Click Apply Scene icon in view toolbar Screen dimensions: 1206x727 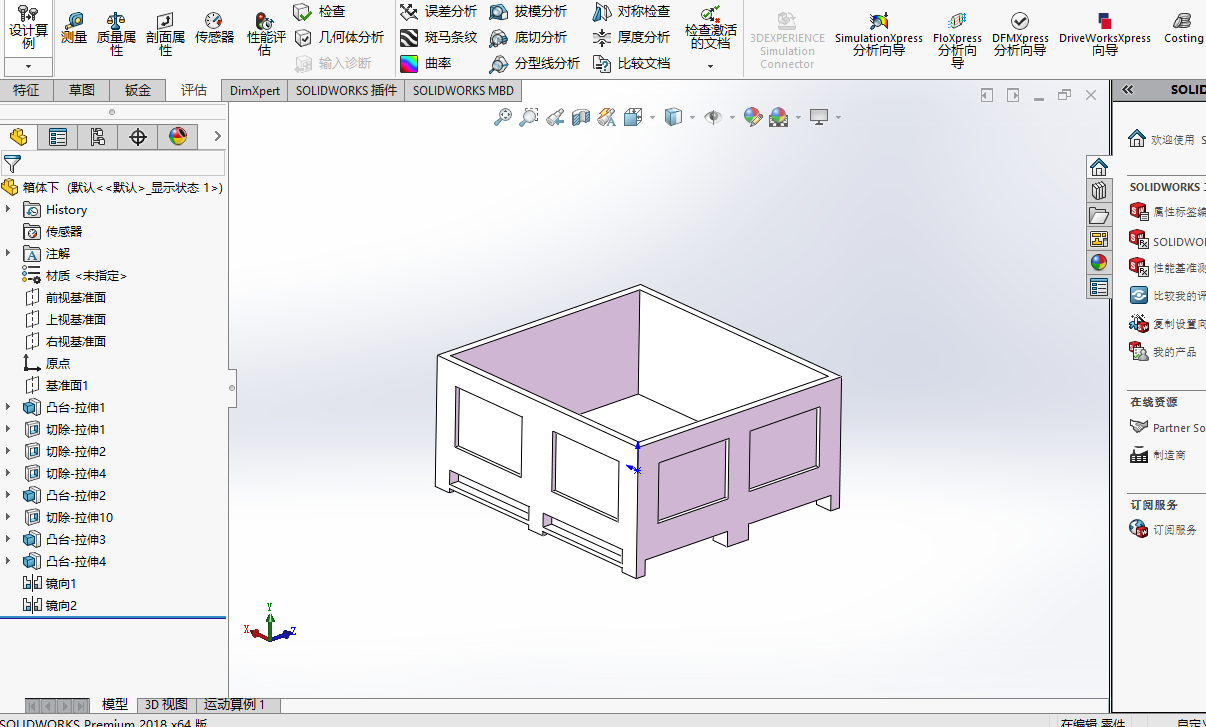pyautogui.click(x=778, y=117)
